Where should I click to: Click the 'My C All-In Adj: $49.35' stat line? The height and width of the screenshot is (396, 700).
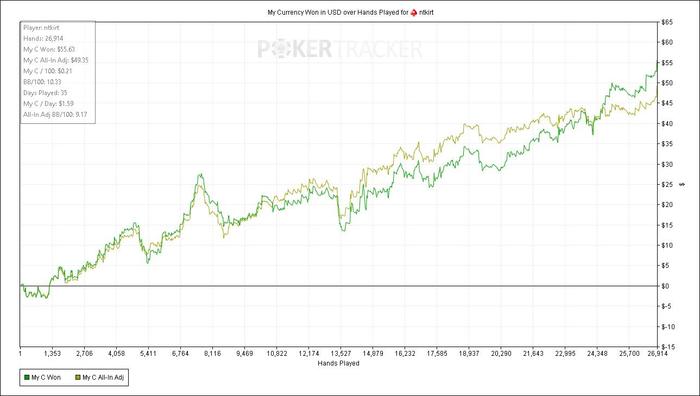(56, 60)
